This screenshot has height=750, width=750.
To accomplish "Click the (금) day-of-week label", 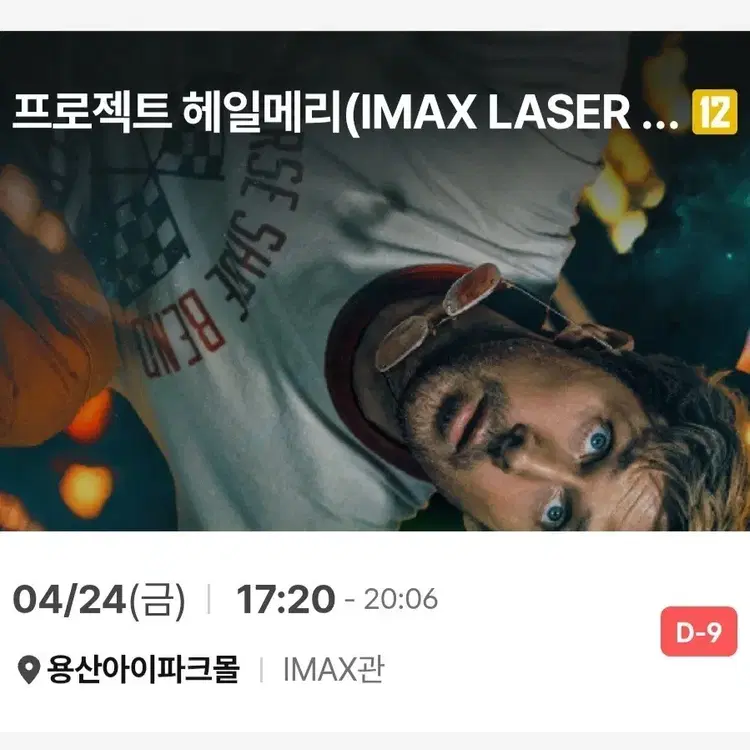I will tap(156, 600).
